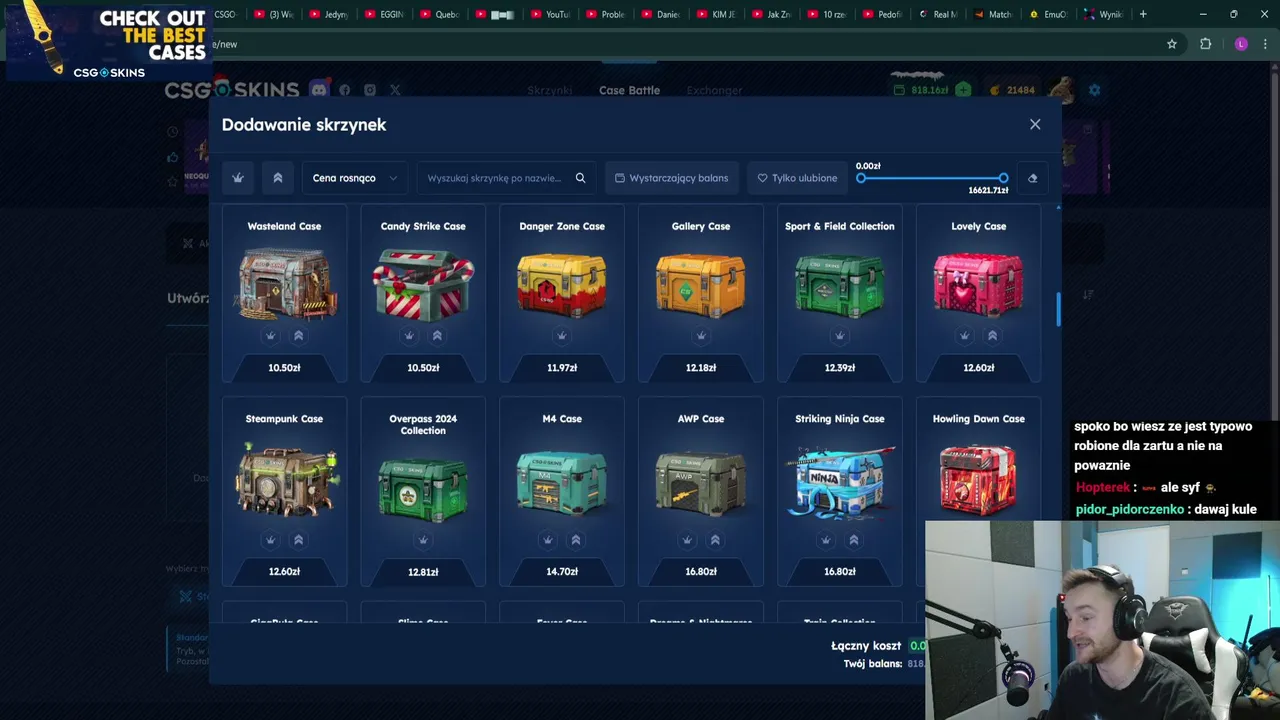Click the maximum price slider handle

1003,178
